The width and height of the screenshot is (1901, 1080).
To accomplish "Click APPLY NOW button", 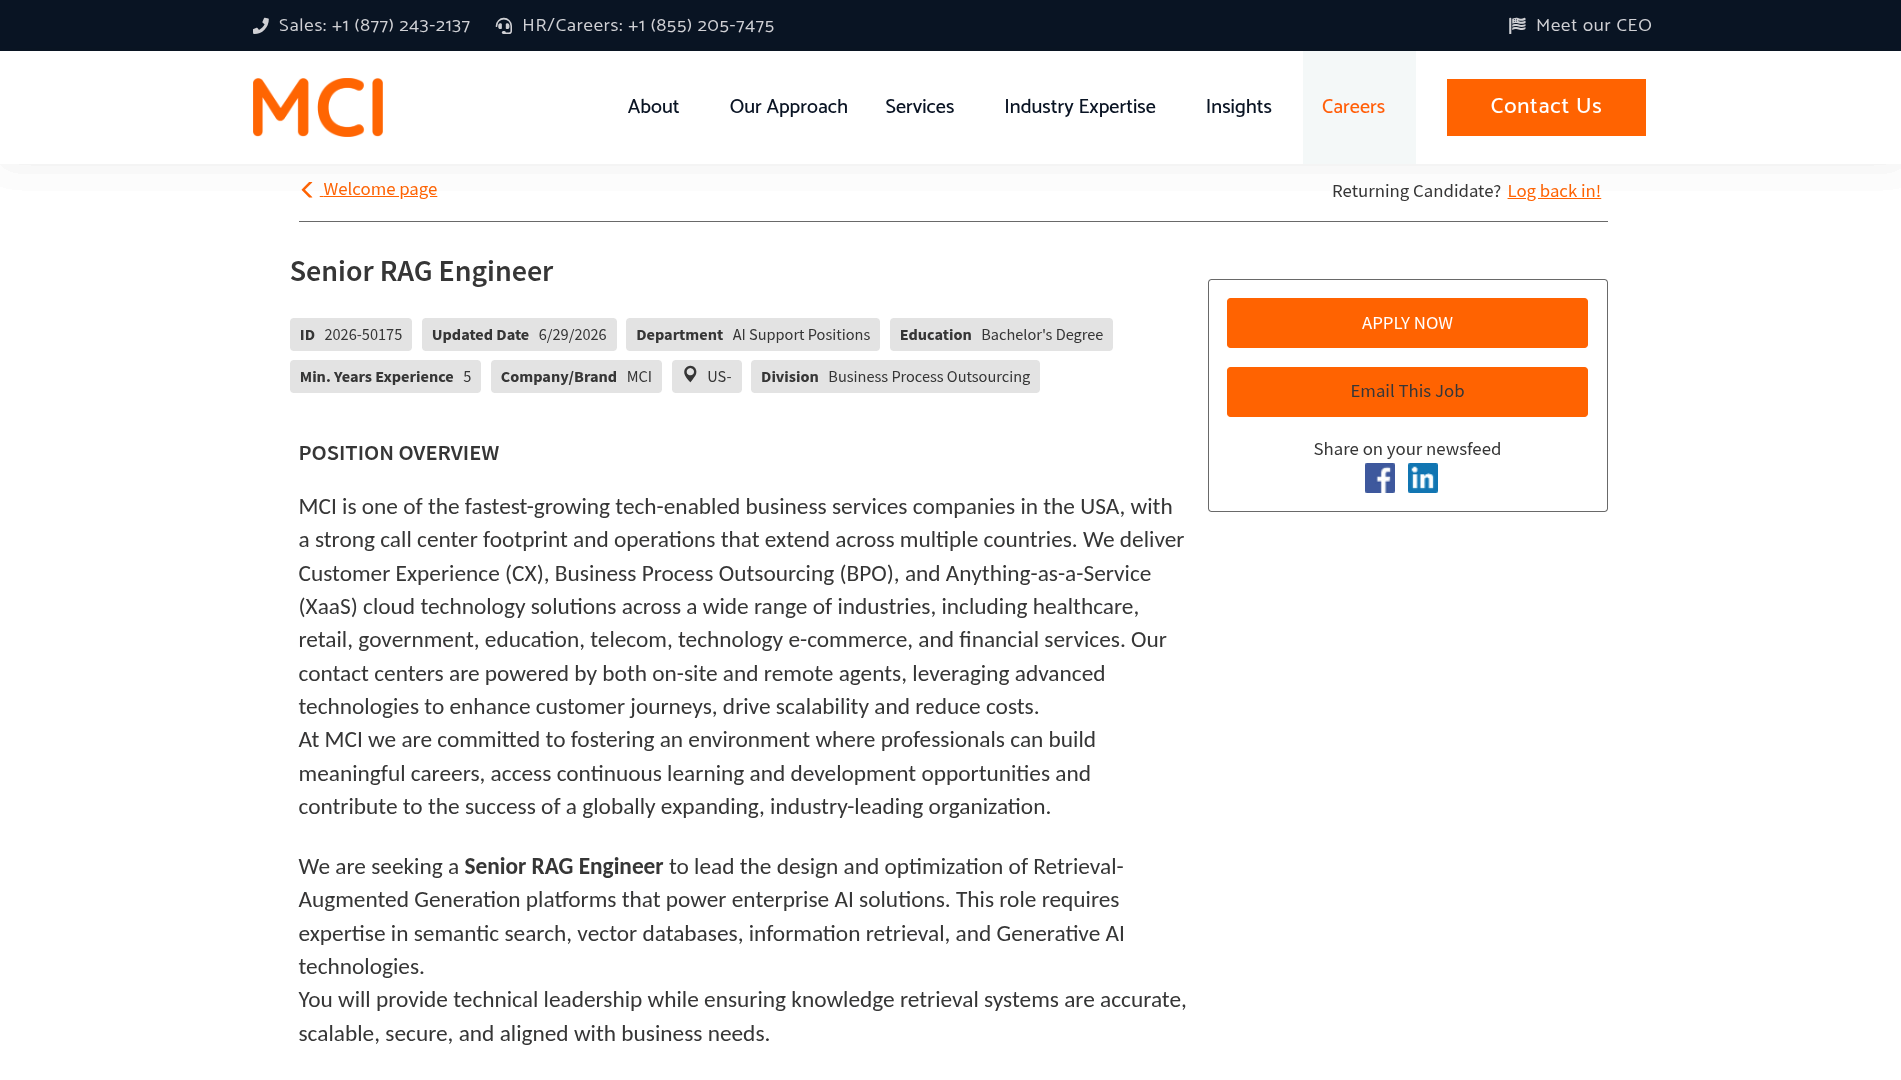I will 1407,323.
